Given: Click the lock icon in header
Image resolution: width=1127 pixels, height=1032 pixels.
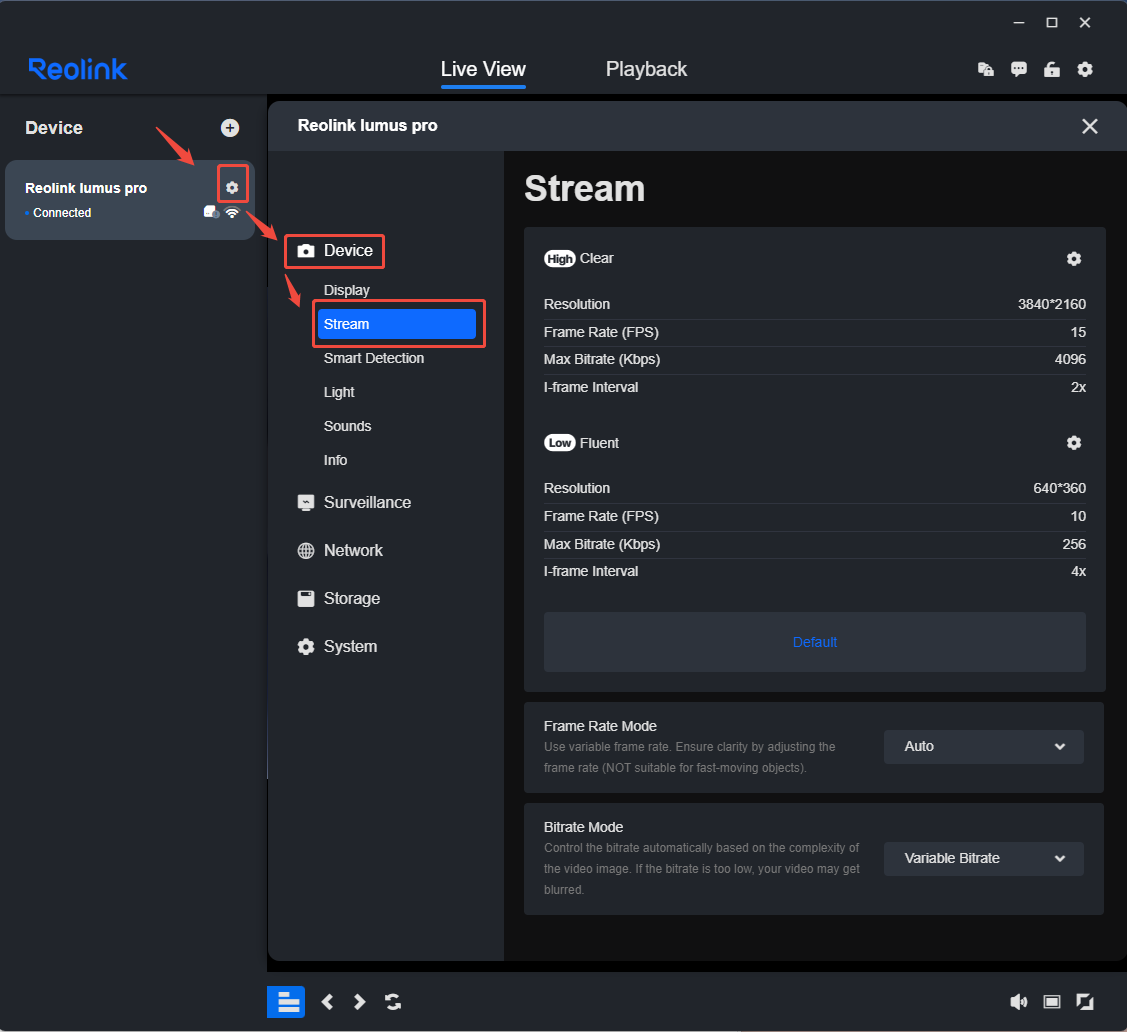Looking at the screenshot, I should [1052, 69].
